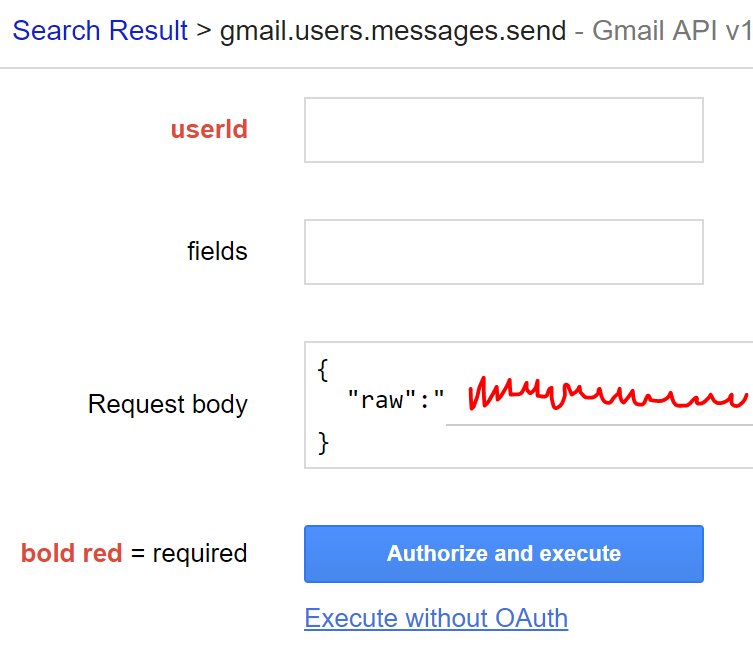The image size is (753, 663).
Task: Click the fields parameter label
Action: coord(217,251)
